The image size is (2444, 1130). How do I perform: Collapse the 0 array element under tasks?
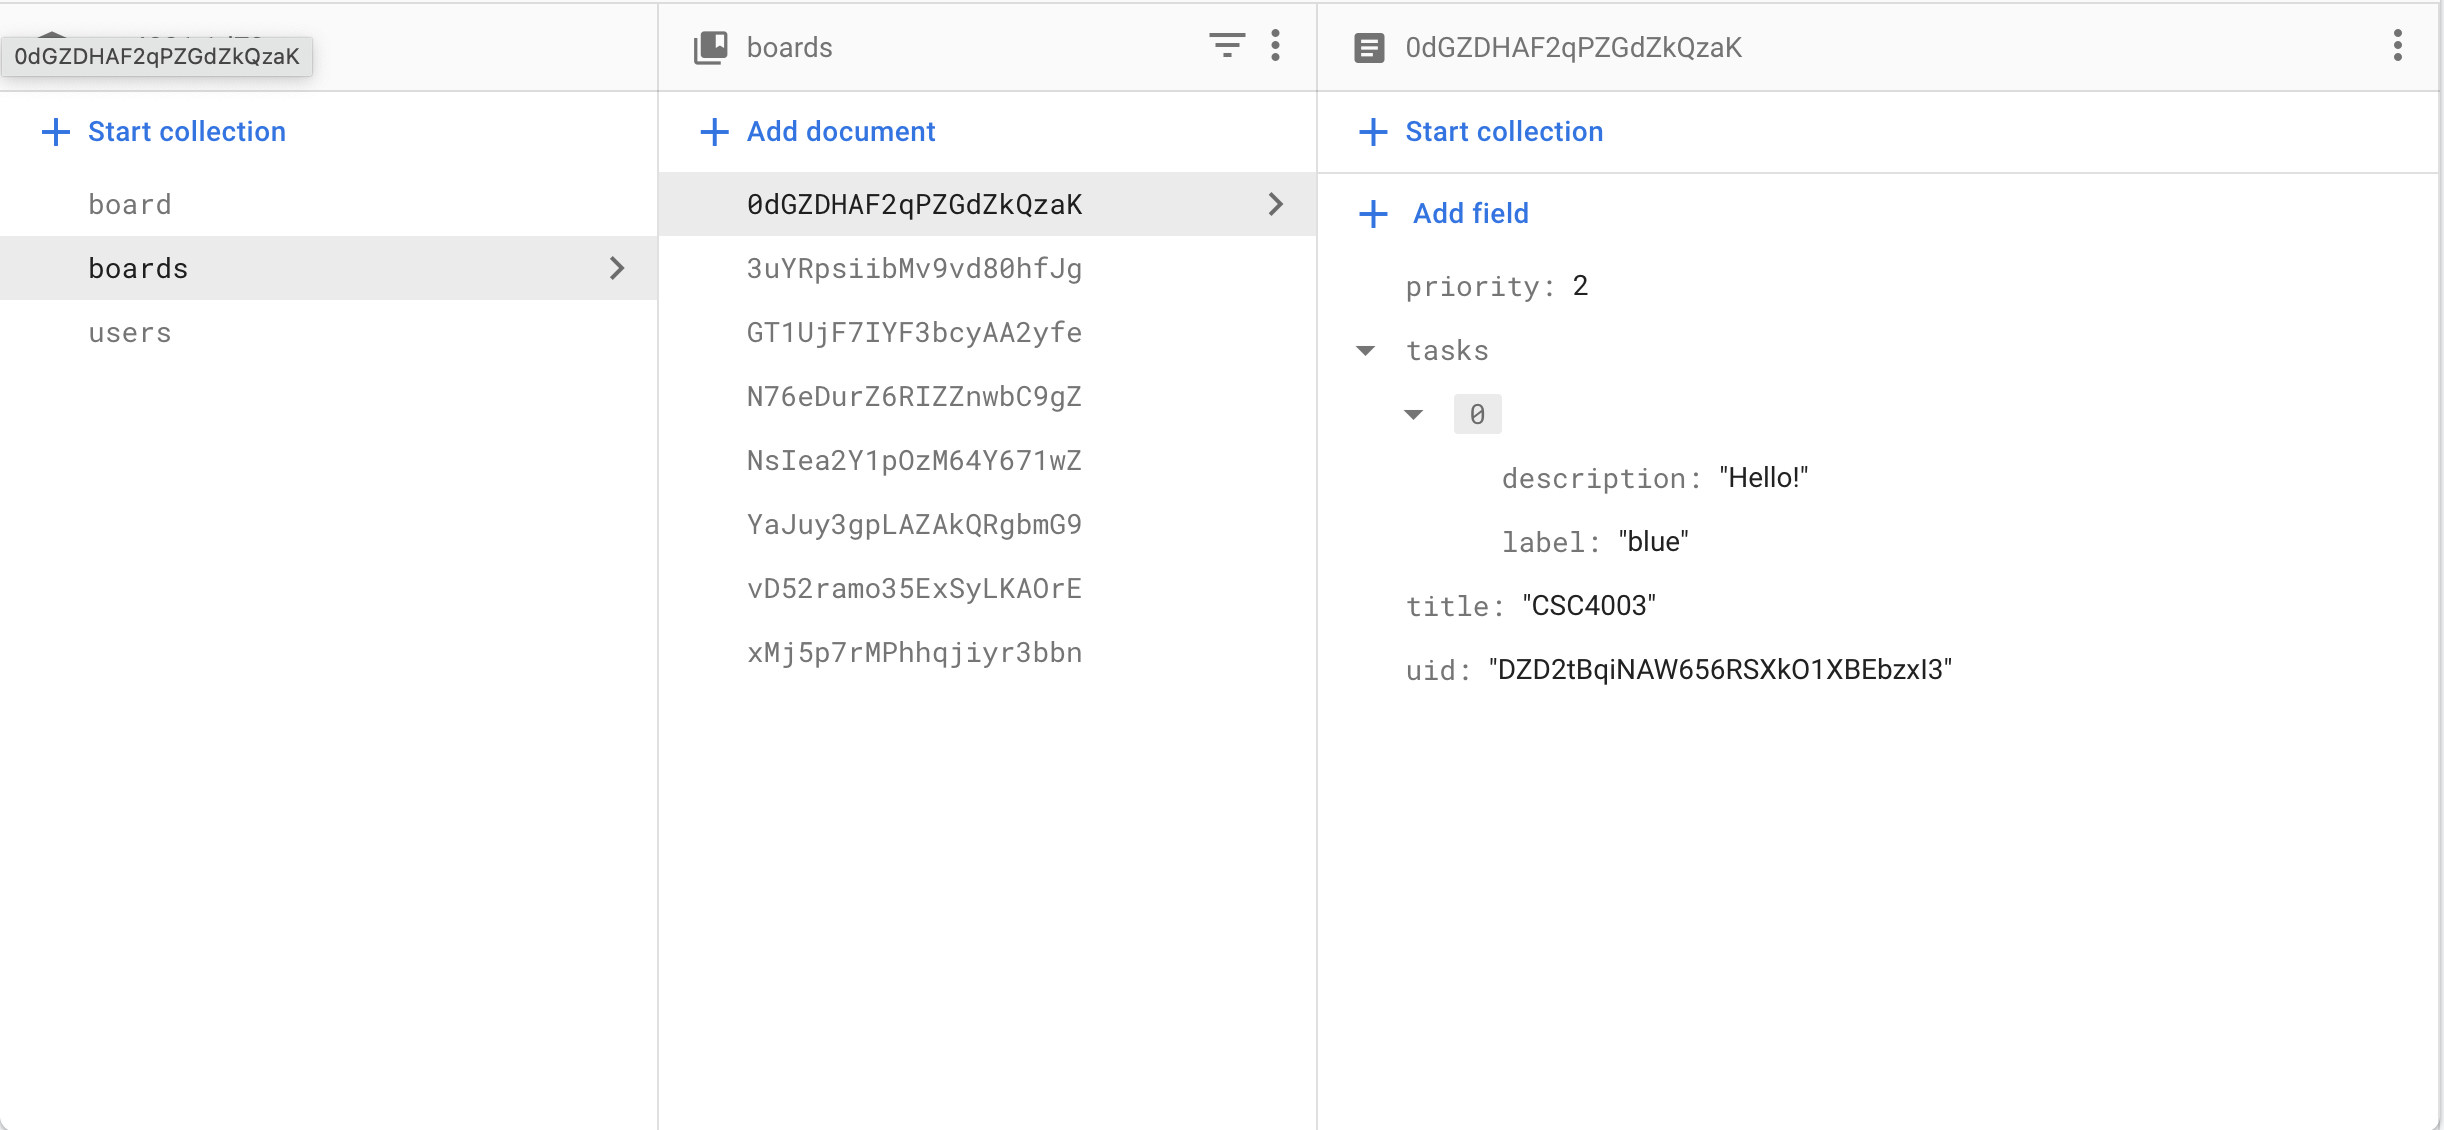tap(1414, 414)
